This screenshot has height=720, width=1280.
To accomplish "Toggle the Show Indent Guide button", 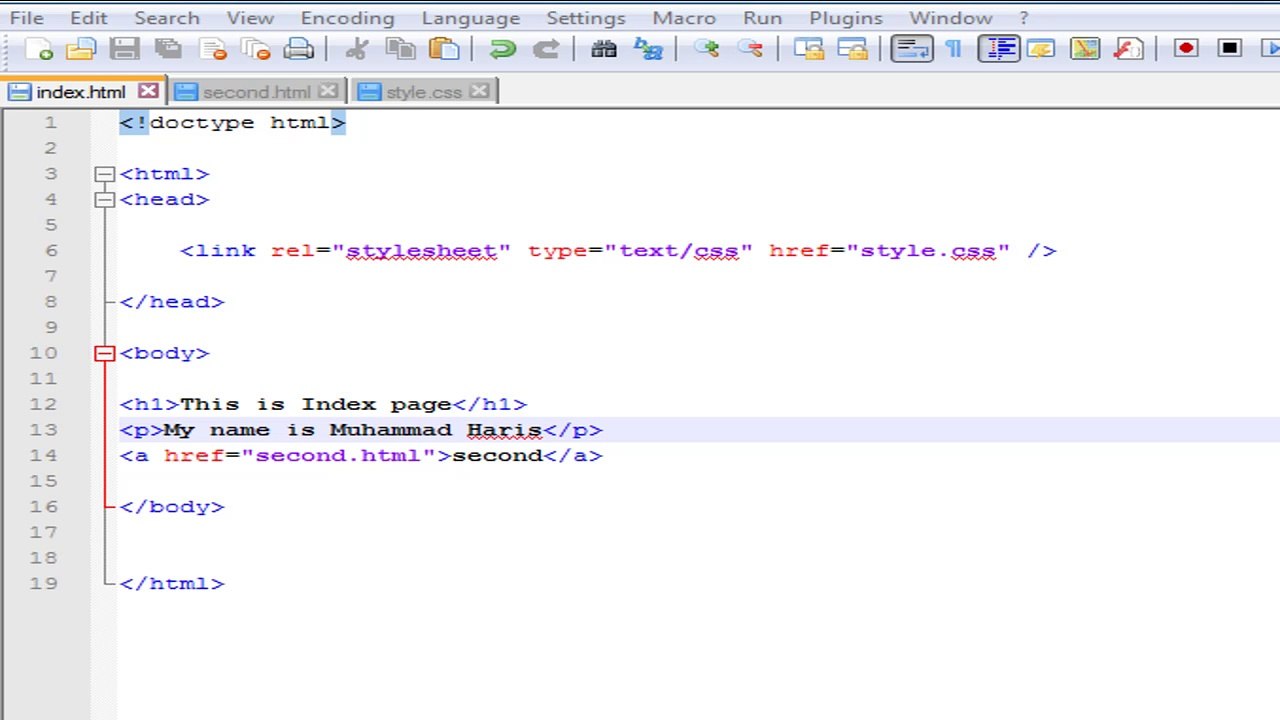I will coord(998,49).
